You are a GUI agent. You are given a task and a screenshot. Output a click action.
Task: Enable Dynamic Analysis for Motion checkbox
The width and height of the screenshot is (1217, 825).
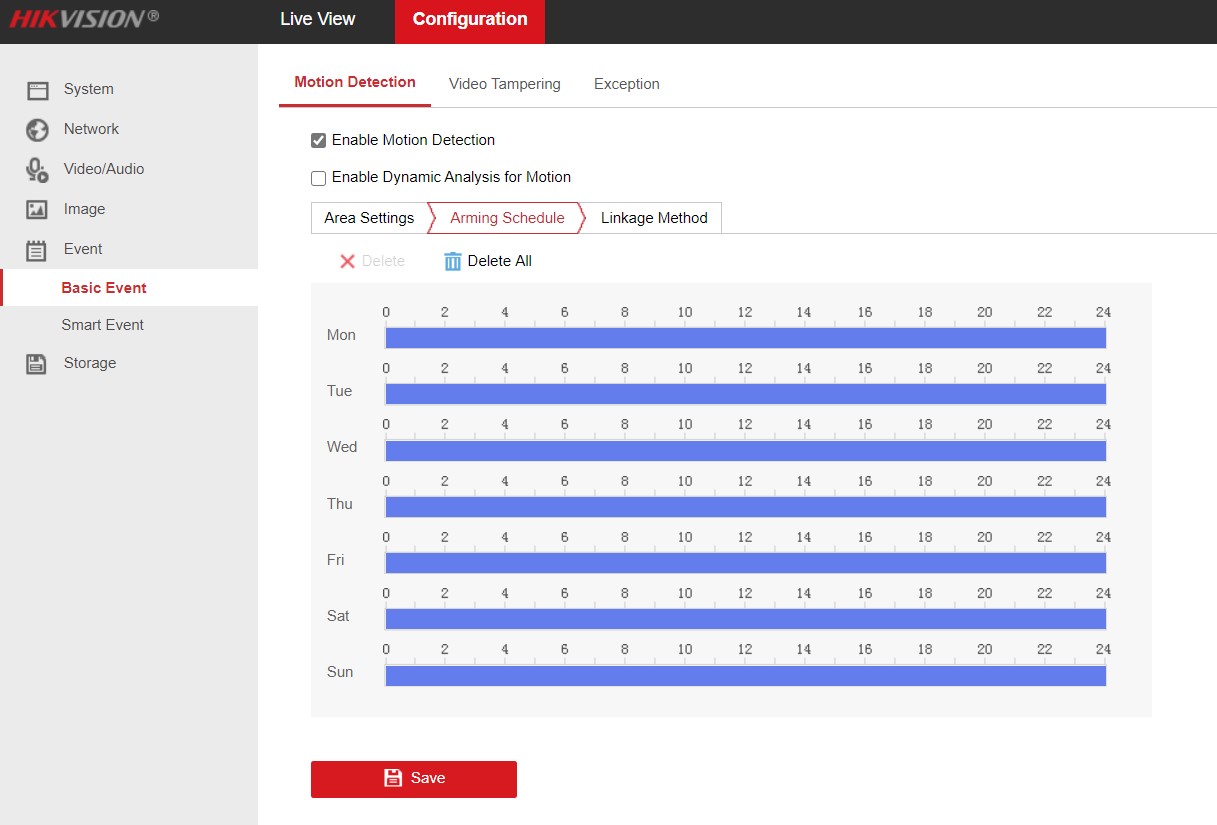[319, 178]
